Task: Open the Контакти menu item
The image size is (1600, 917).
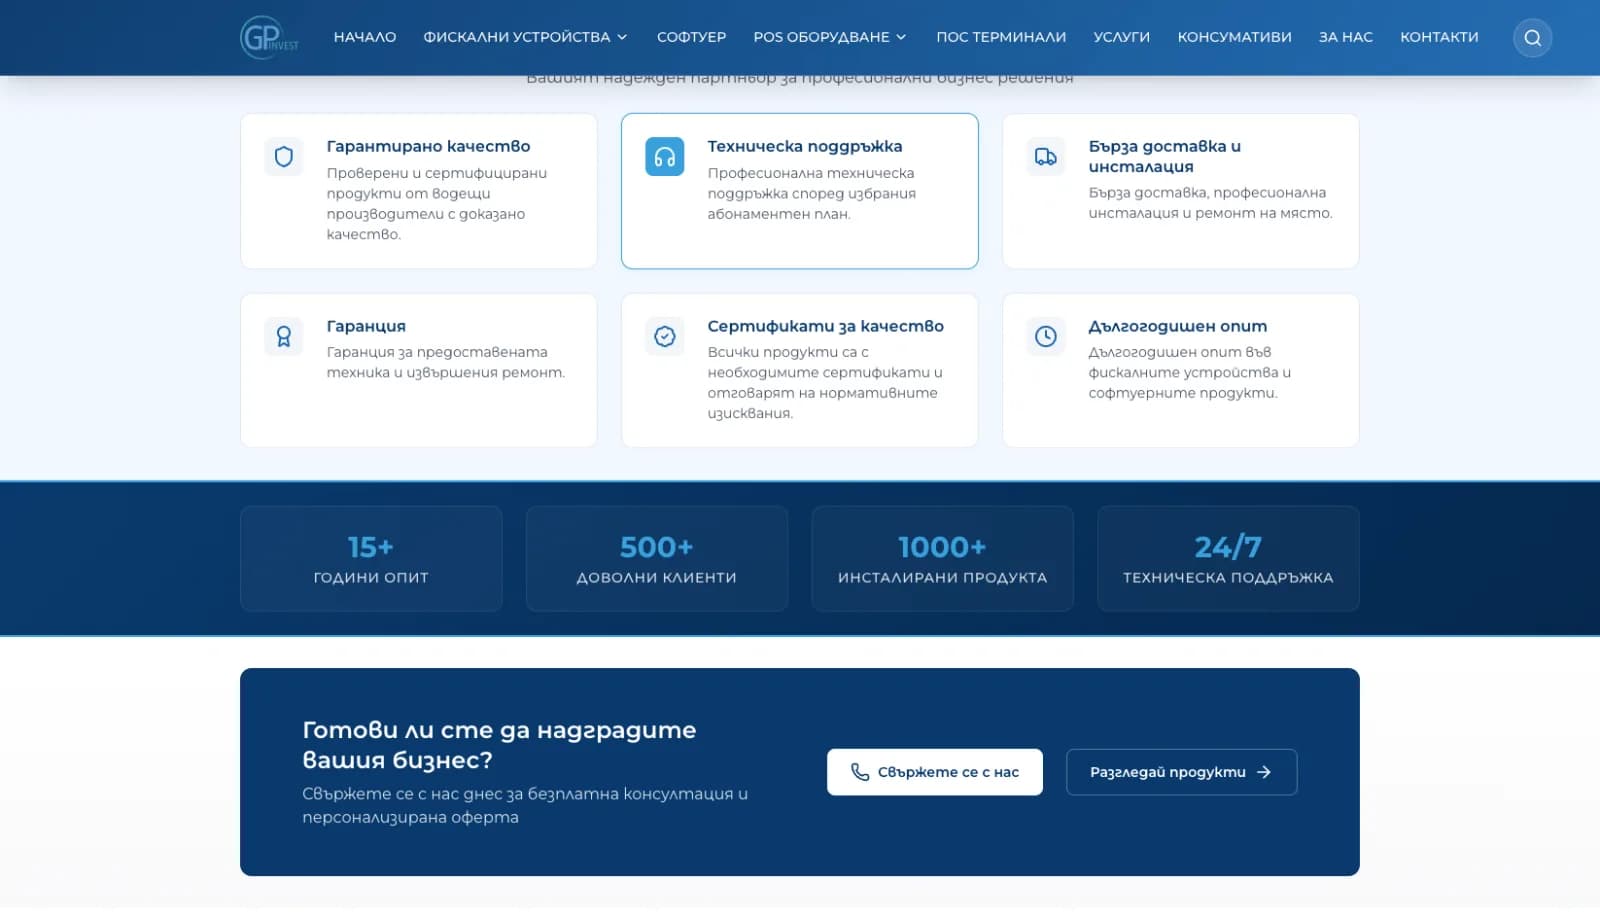Action: tap(1439, 37)
